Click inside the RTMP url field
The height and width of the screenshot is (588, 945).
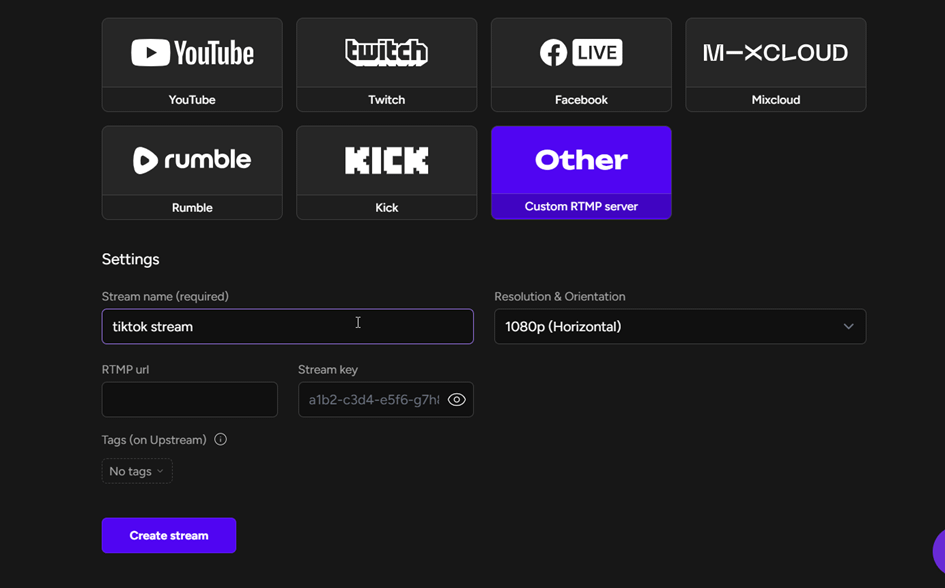click(x=189, y=399)
